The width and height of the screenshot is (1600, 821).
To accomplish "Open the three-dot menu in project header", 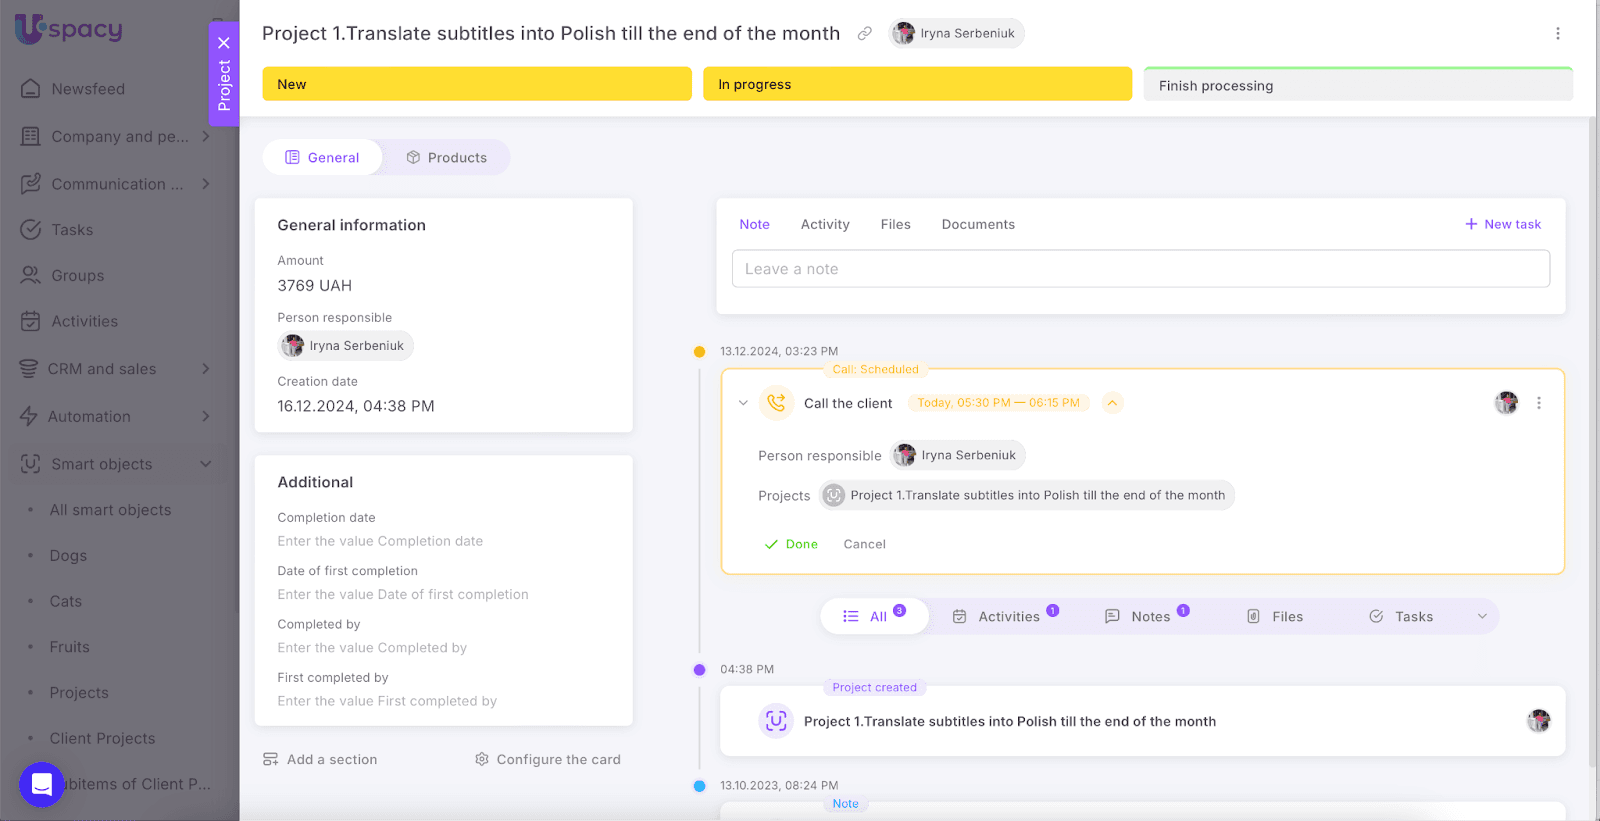I will [x=1557, y=34].
